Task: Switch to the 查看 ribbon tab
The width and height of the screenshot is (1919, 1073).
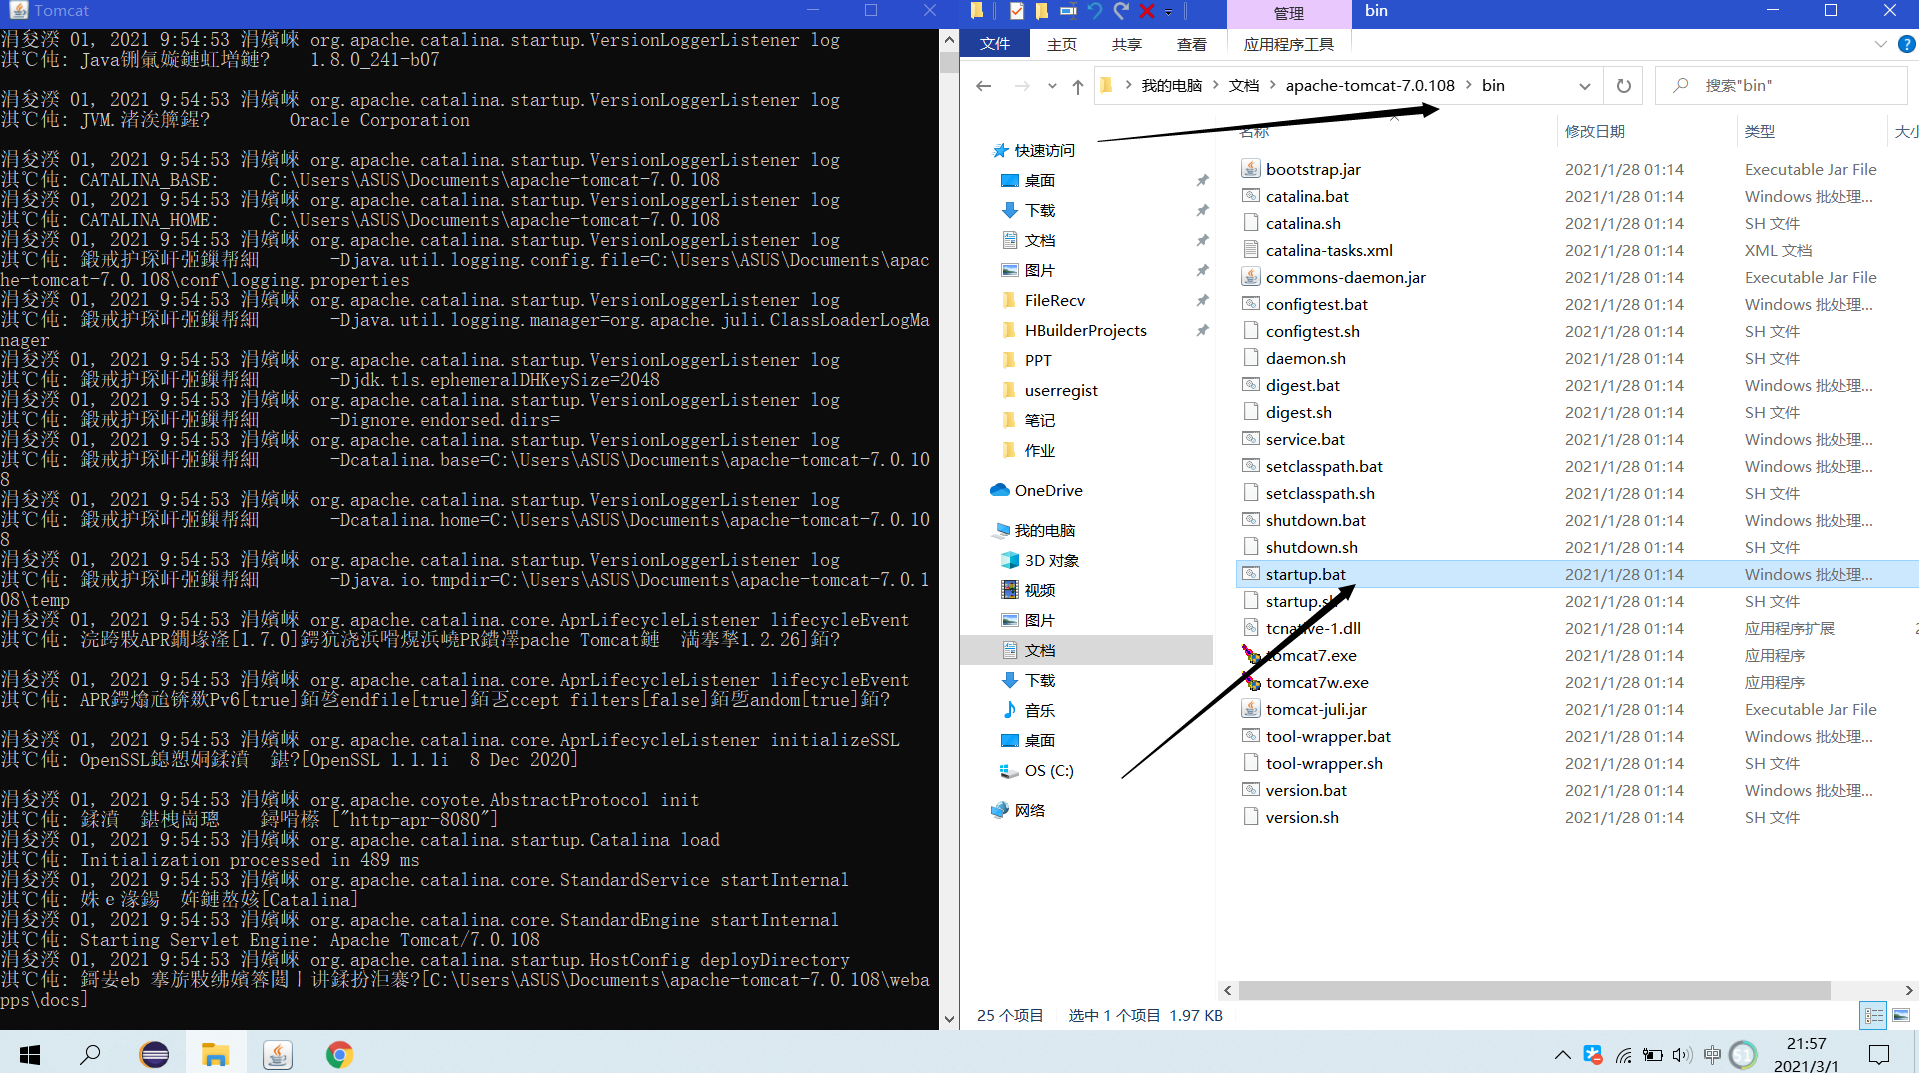Action: pos(1191,44)
